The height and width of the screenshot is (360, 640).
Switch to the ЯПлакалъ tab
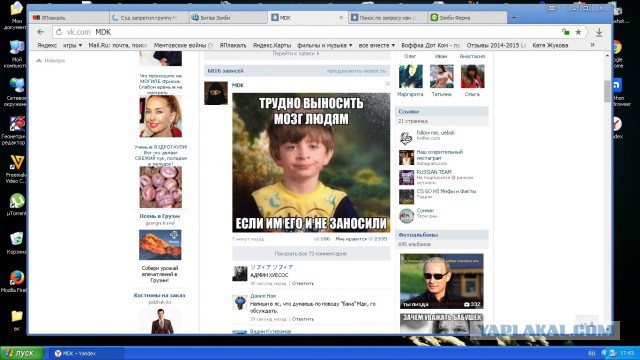tap(69, 18)
